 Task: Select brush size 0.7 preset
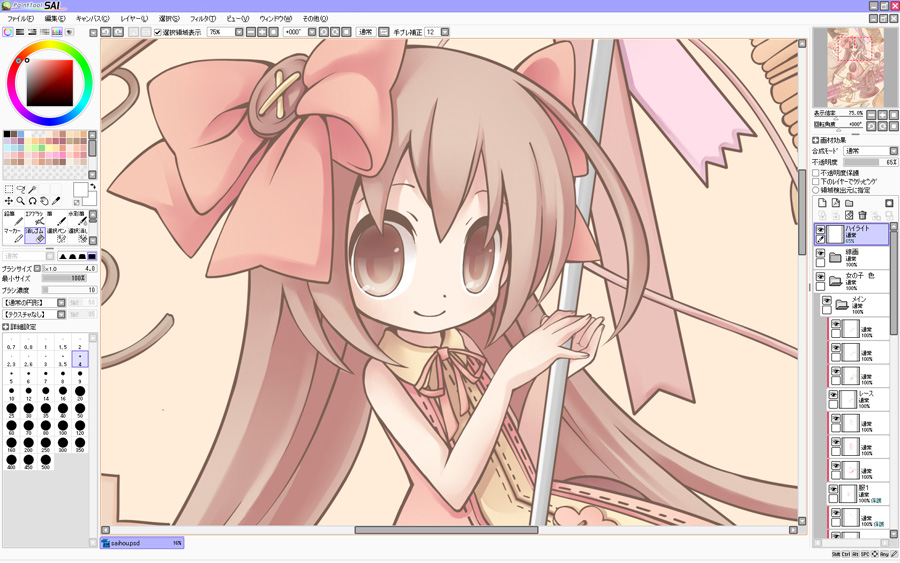[11, 343]
